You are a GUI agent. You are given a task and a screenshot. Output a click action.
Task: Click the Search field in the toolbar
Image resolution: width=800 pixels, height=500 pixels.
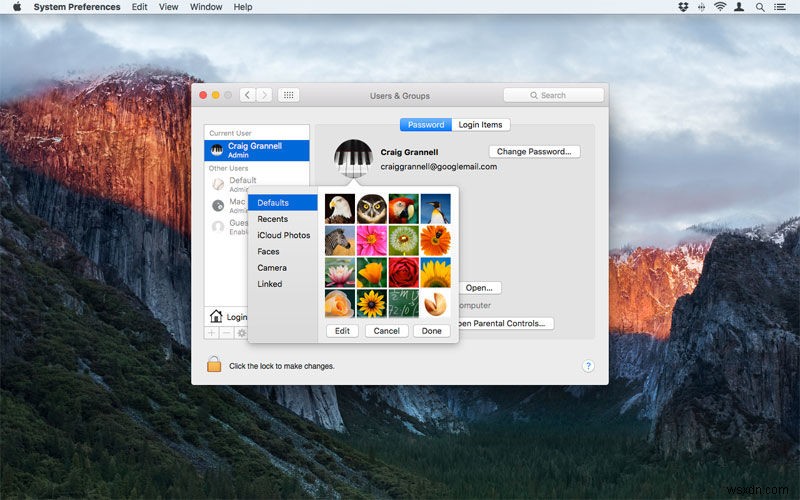tap(554, 95)
